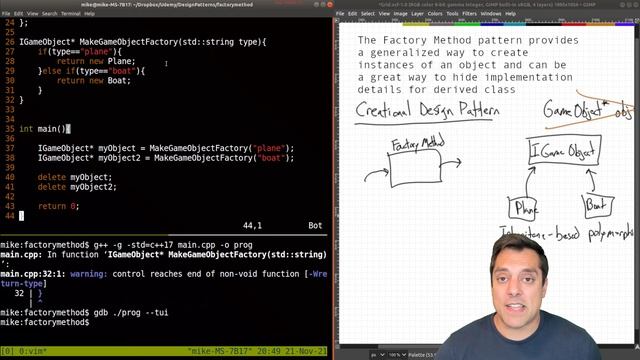
Task: Click the vim cursor position '44,1'
Action: pyautogui.click(x=252, y=226)
